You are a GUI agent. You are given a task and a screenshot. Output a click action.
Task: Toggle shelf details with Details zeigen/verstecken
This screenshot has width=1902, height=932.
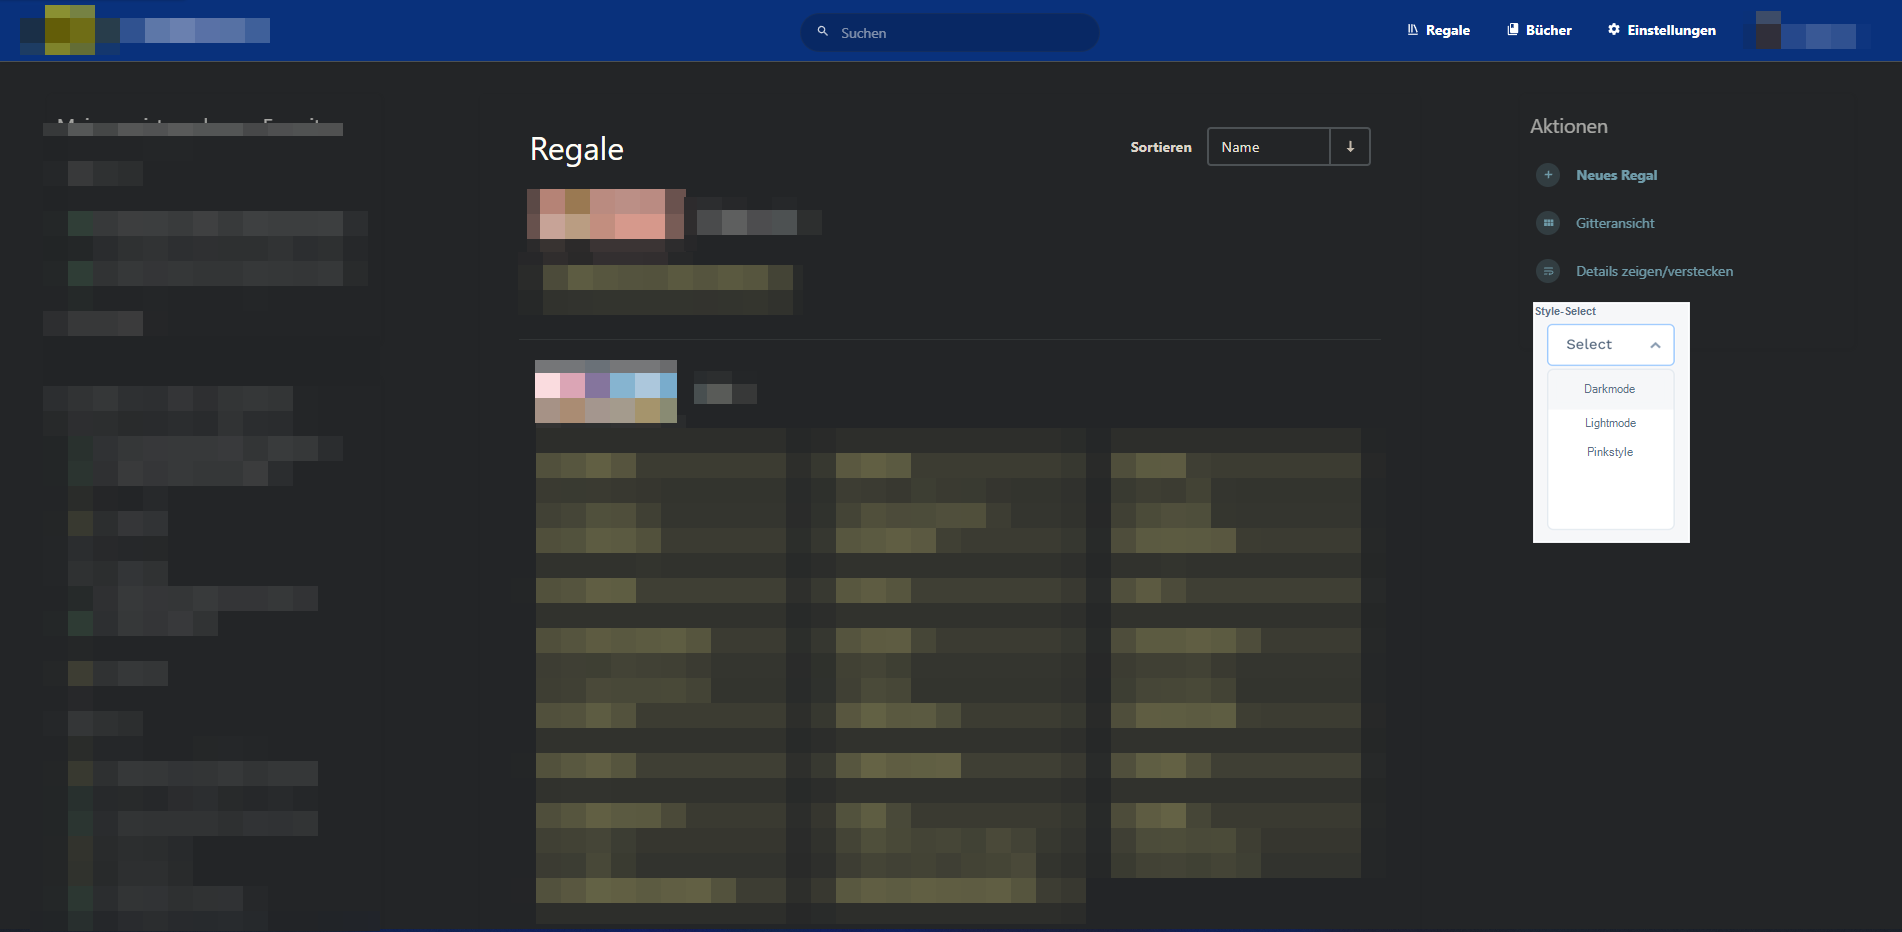(x=1655, y=271)
